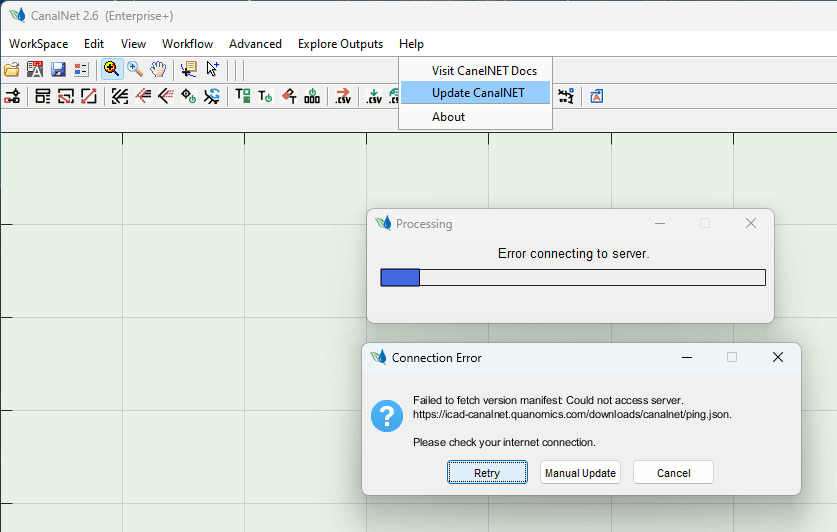This screenshot has height=532, width=837.
Task: Save using the blue floppy disk icon
Action: 58,69
